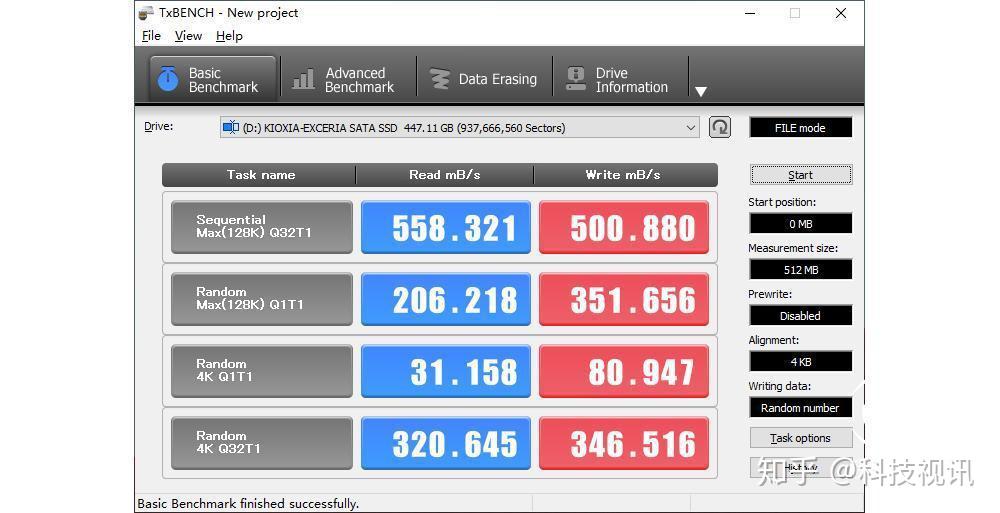Viewport: 1000px width, 513px height.
Task: Click the 558.321 sequential read result
Action: click(x=446, y=227)
